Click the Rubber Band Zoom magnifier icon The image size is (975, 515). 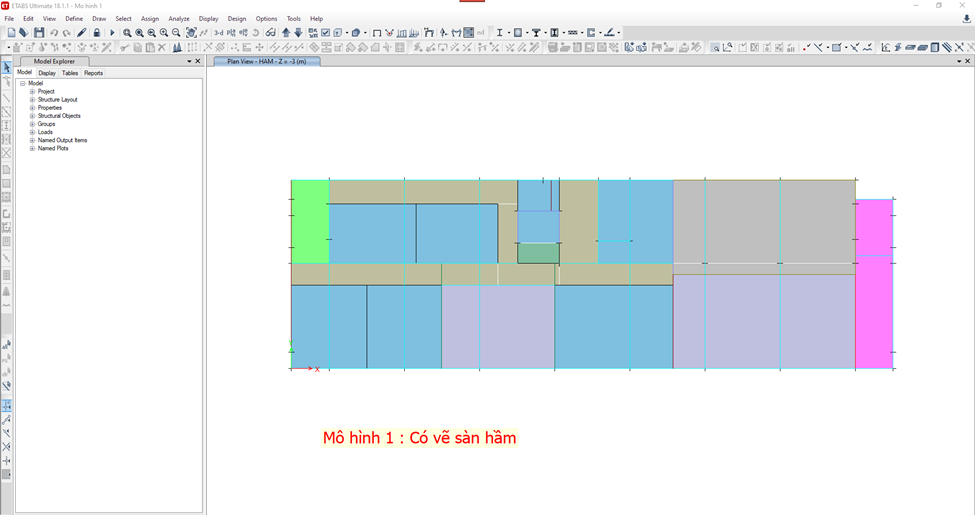pyautogui.click(x=127, y=33)
